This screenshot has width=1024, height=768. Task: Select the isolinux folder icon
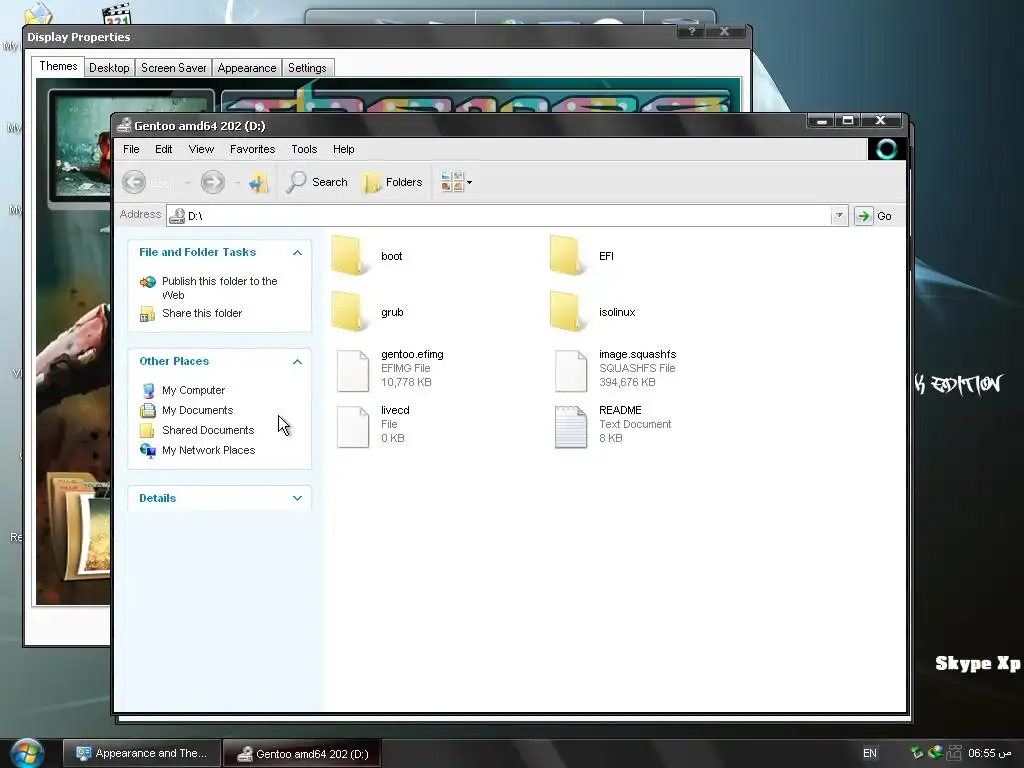566,312
